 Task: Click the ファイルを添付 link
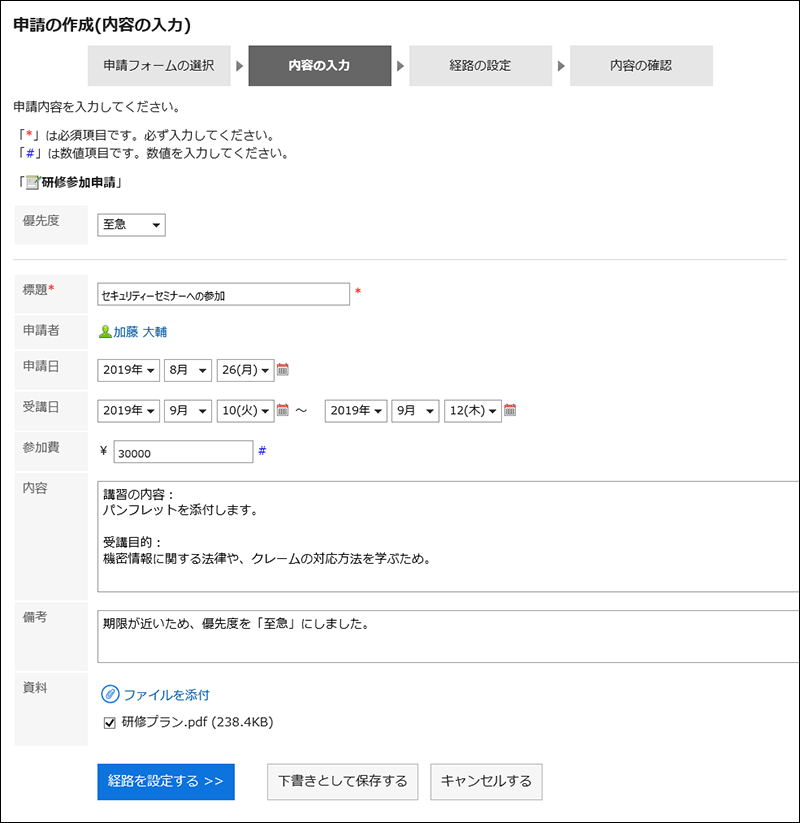tap(166, 694)
